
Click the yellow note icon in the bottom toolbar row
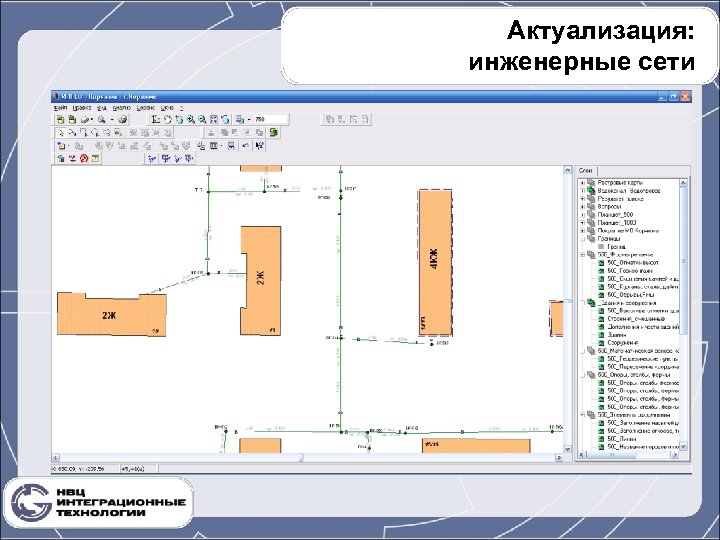click(x=95, y=159)
